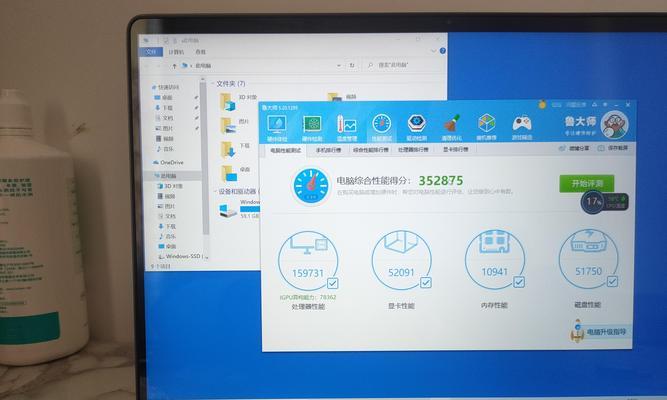Image resolution: width=667 pixels, height=400 pixels.
Task: Uncheck the processor performance 159731 checkbox
Action: click(333, 283)
